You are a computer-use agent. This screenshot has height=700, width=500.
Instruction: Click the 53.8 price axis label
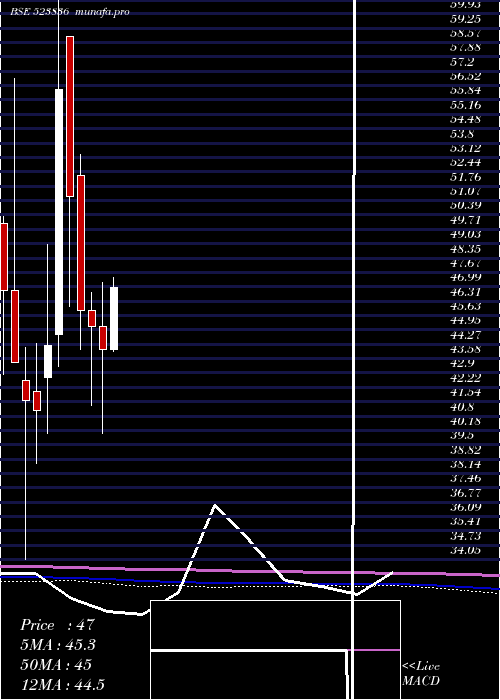tap(462, 134)
